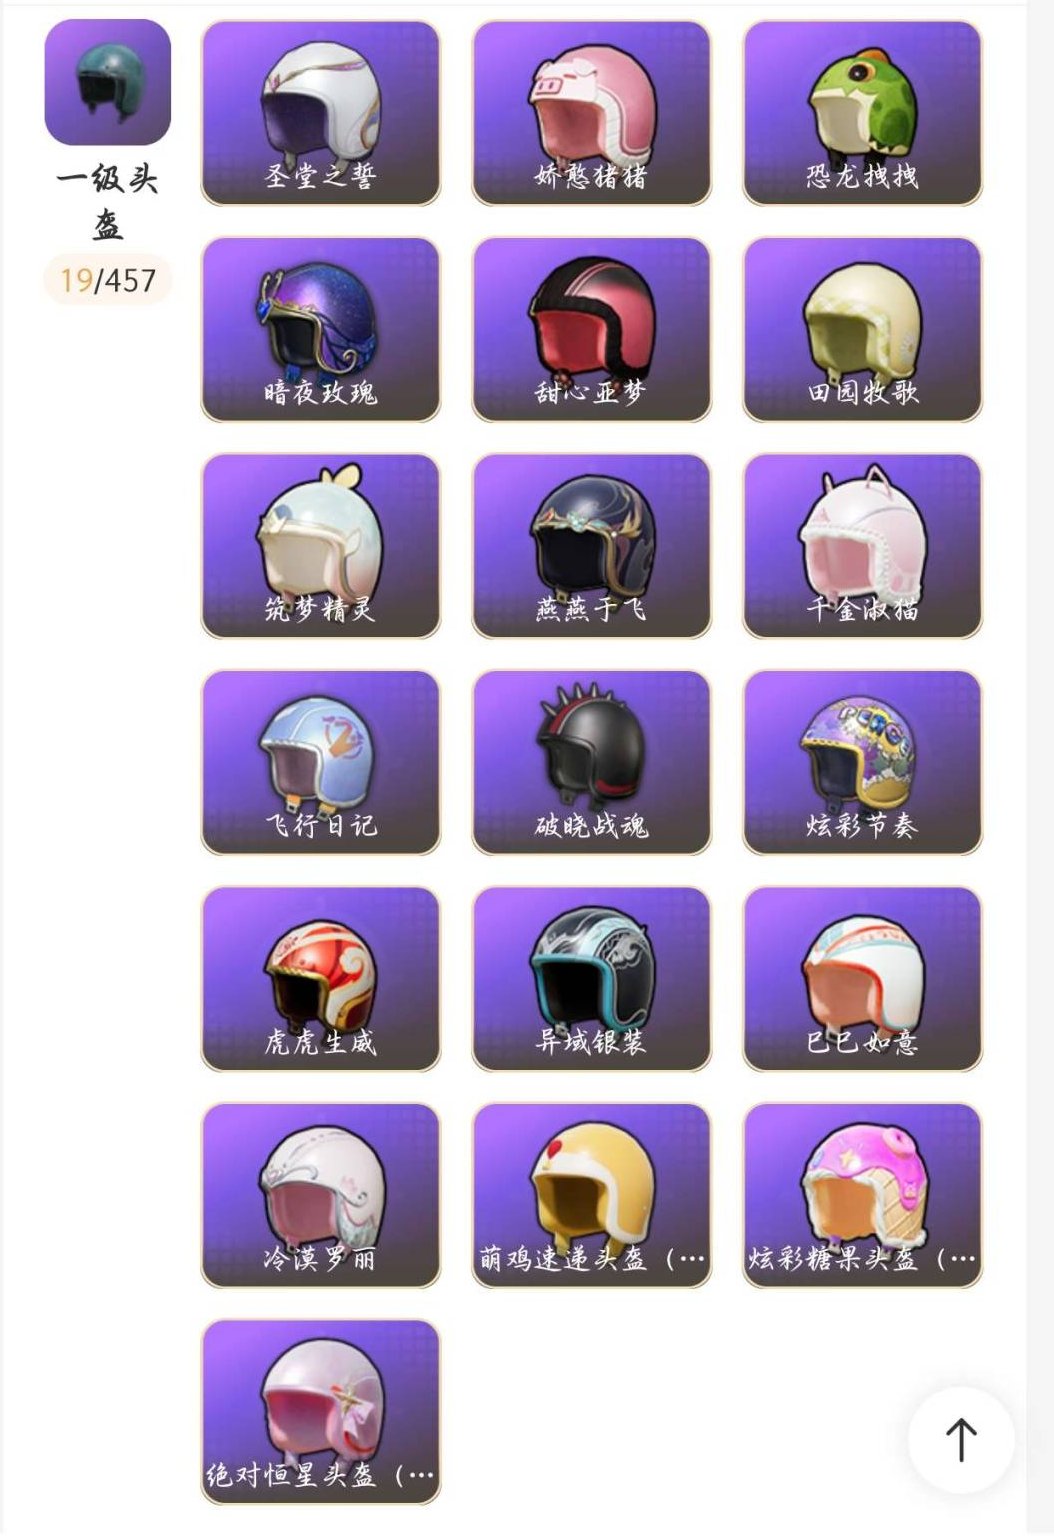
Task: Select the 燕燕于飞 dark helmet
Action: pyautogui.click(x=592, y=546)
